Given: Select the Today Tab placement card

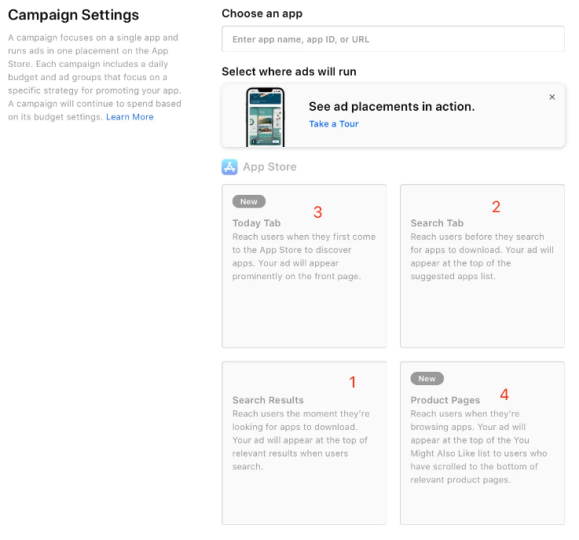Looking at the screenshot, I should click(x=304, y=266).
